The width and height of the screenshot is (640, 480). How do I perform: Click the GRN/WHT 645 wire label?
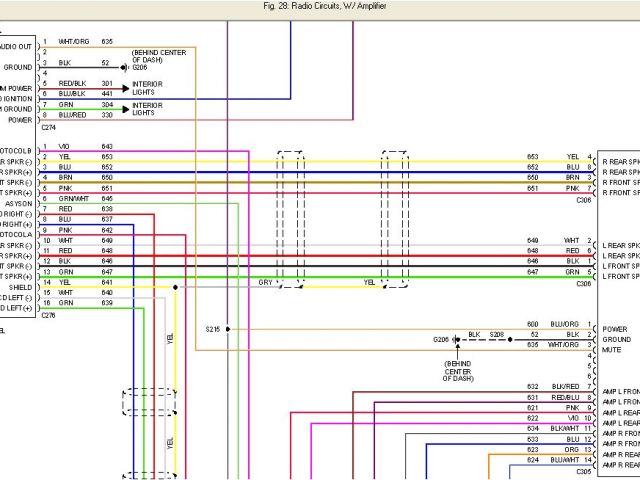coord(85,198)
